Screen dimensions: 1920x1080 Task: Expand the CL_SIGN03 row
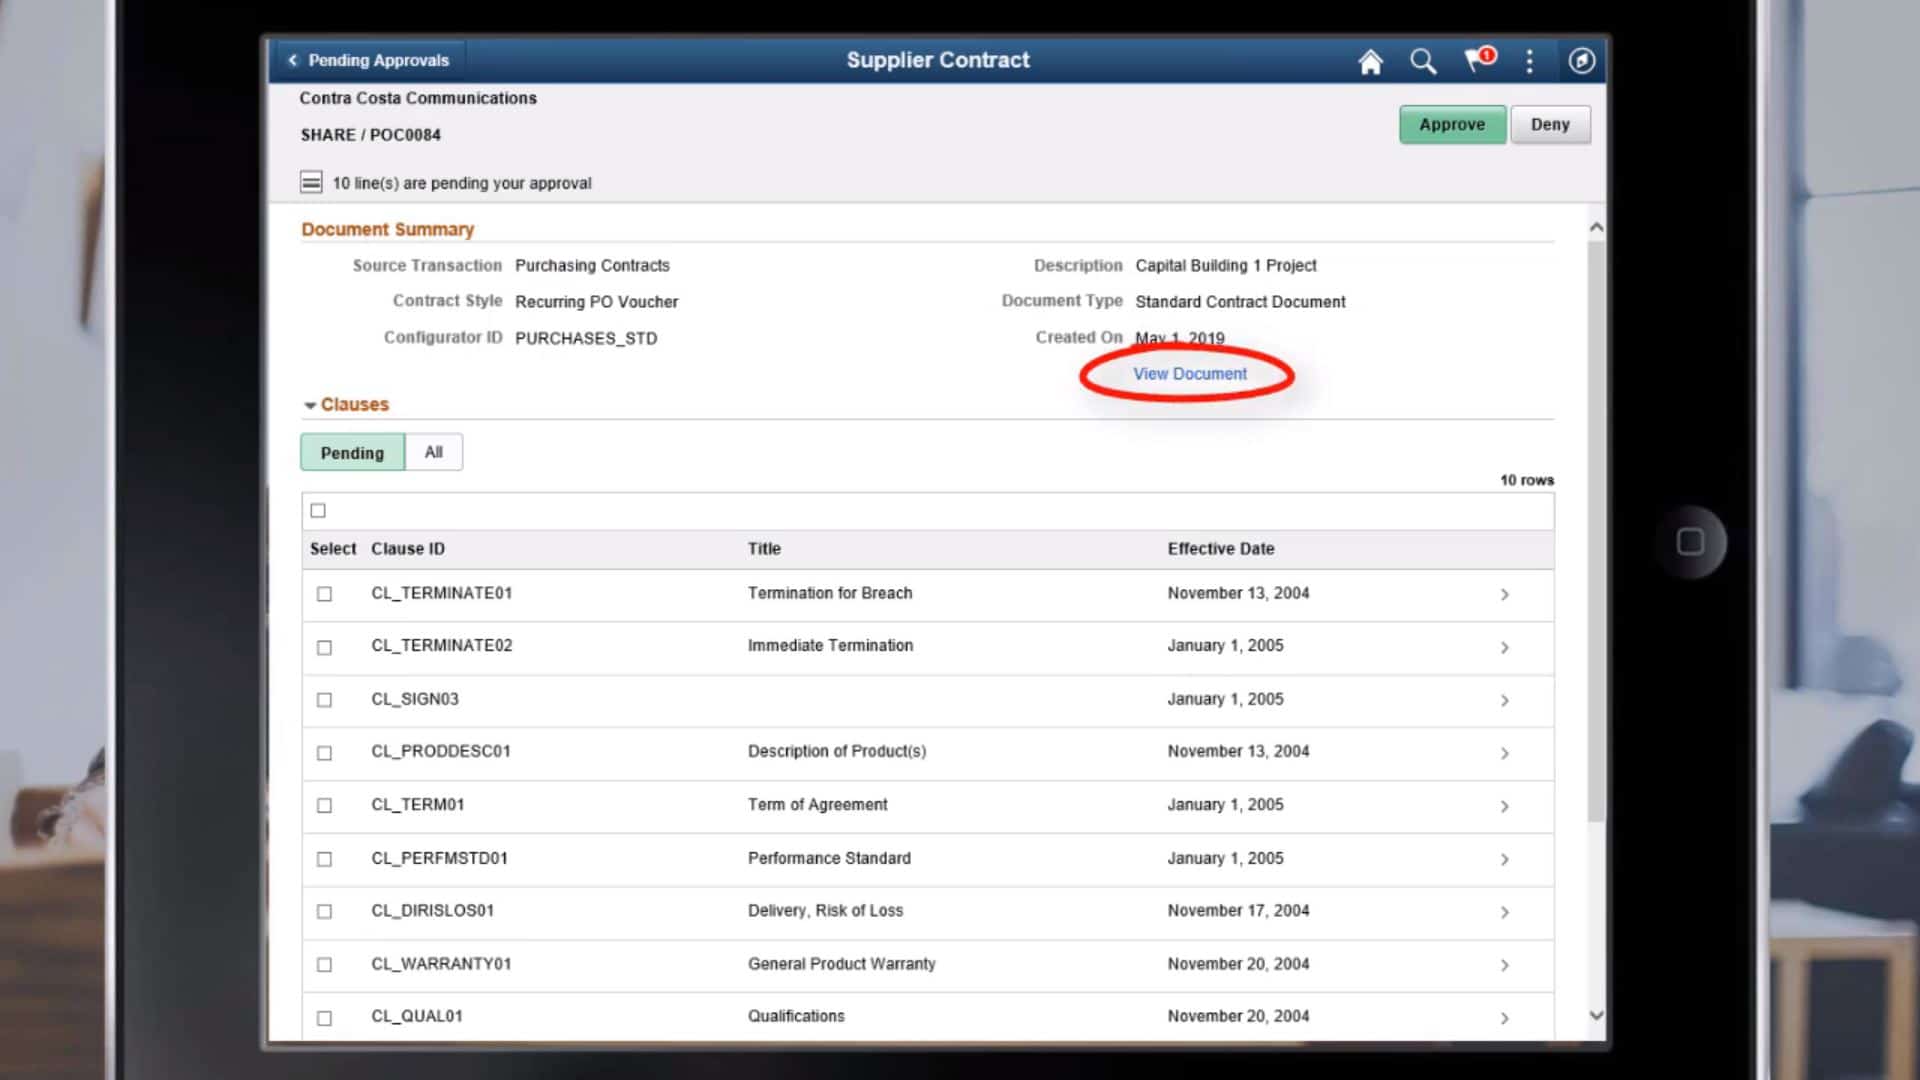pyautogui.click(x=1505, y=700)
